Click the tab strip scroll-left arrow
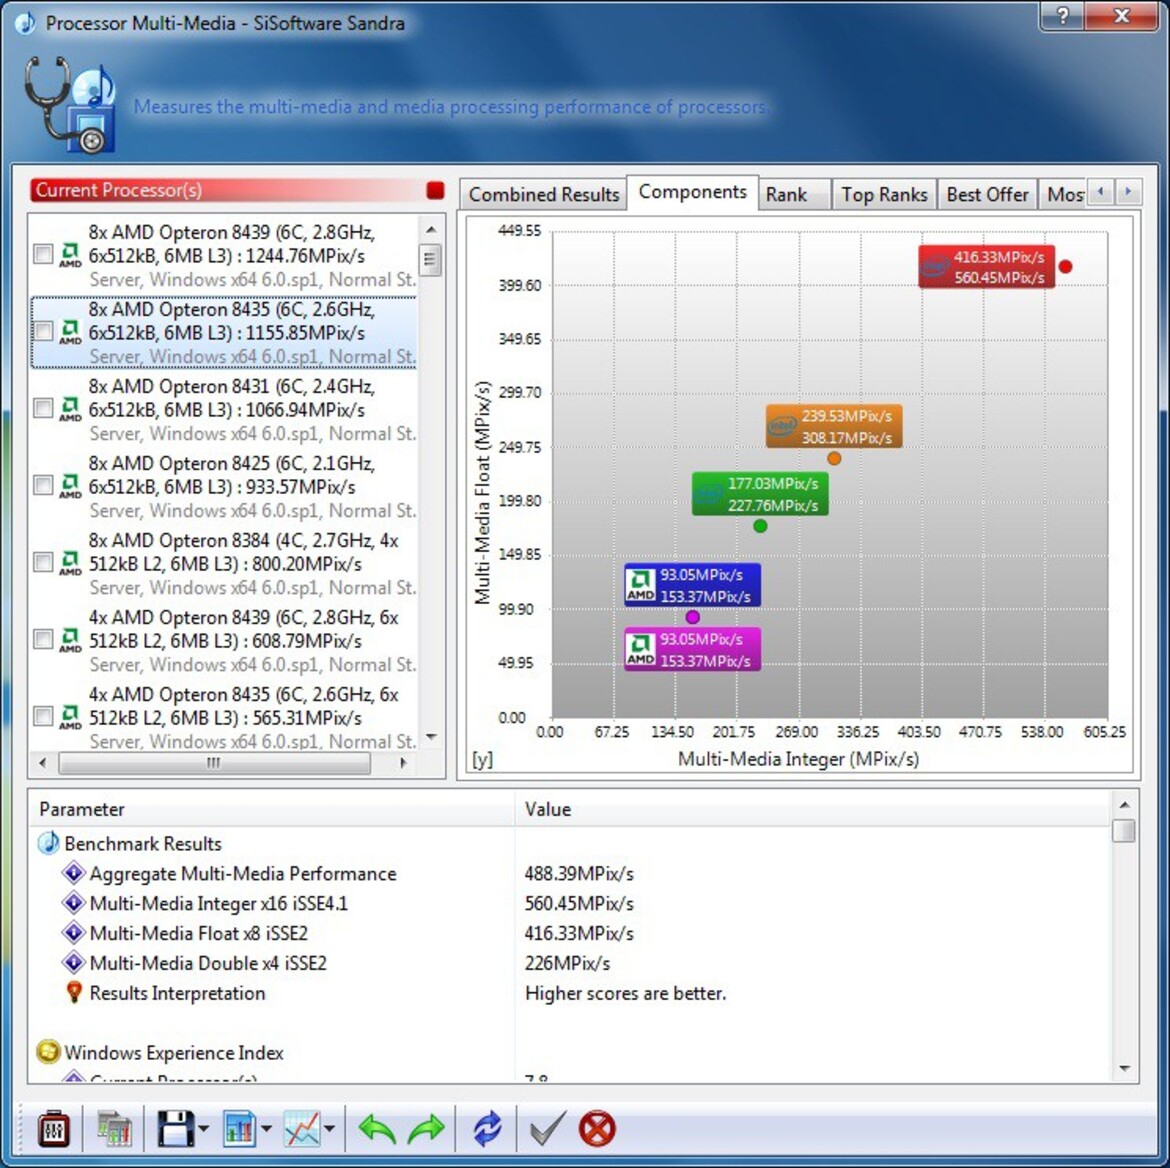This screenshot has height=1168, width=1170. click(1100, 192)
